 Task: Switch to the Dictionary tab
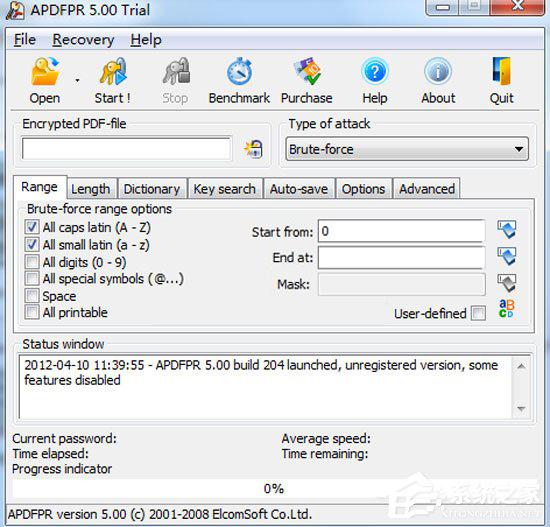(152, 189)
